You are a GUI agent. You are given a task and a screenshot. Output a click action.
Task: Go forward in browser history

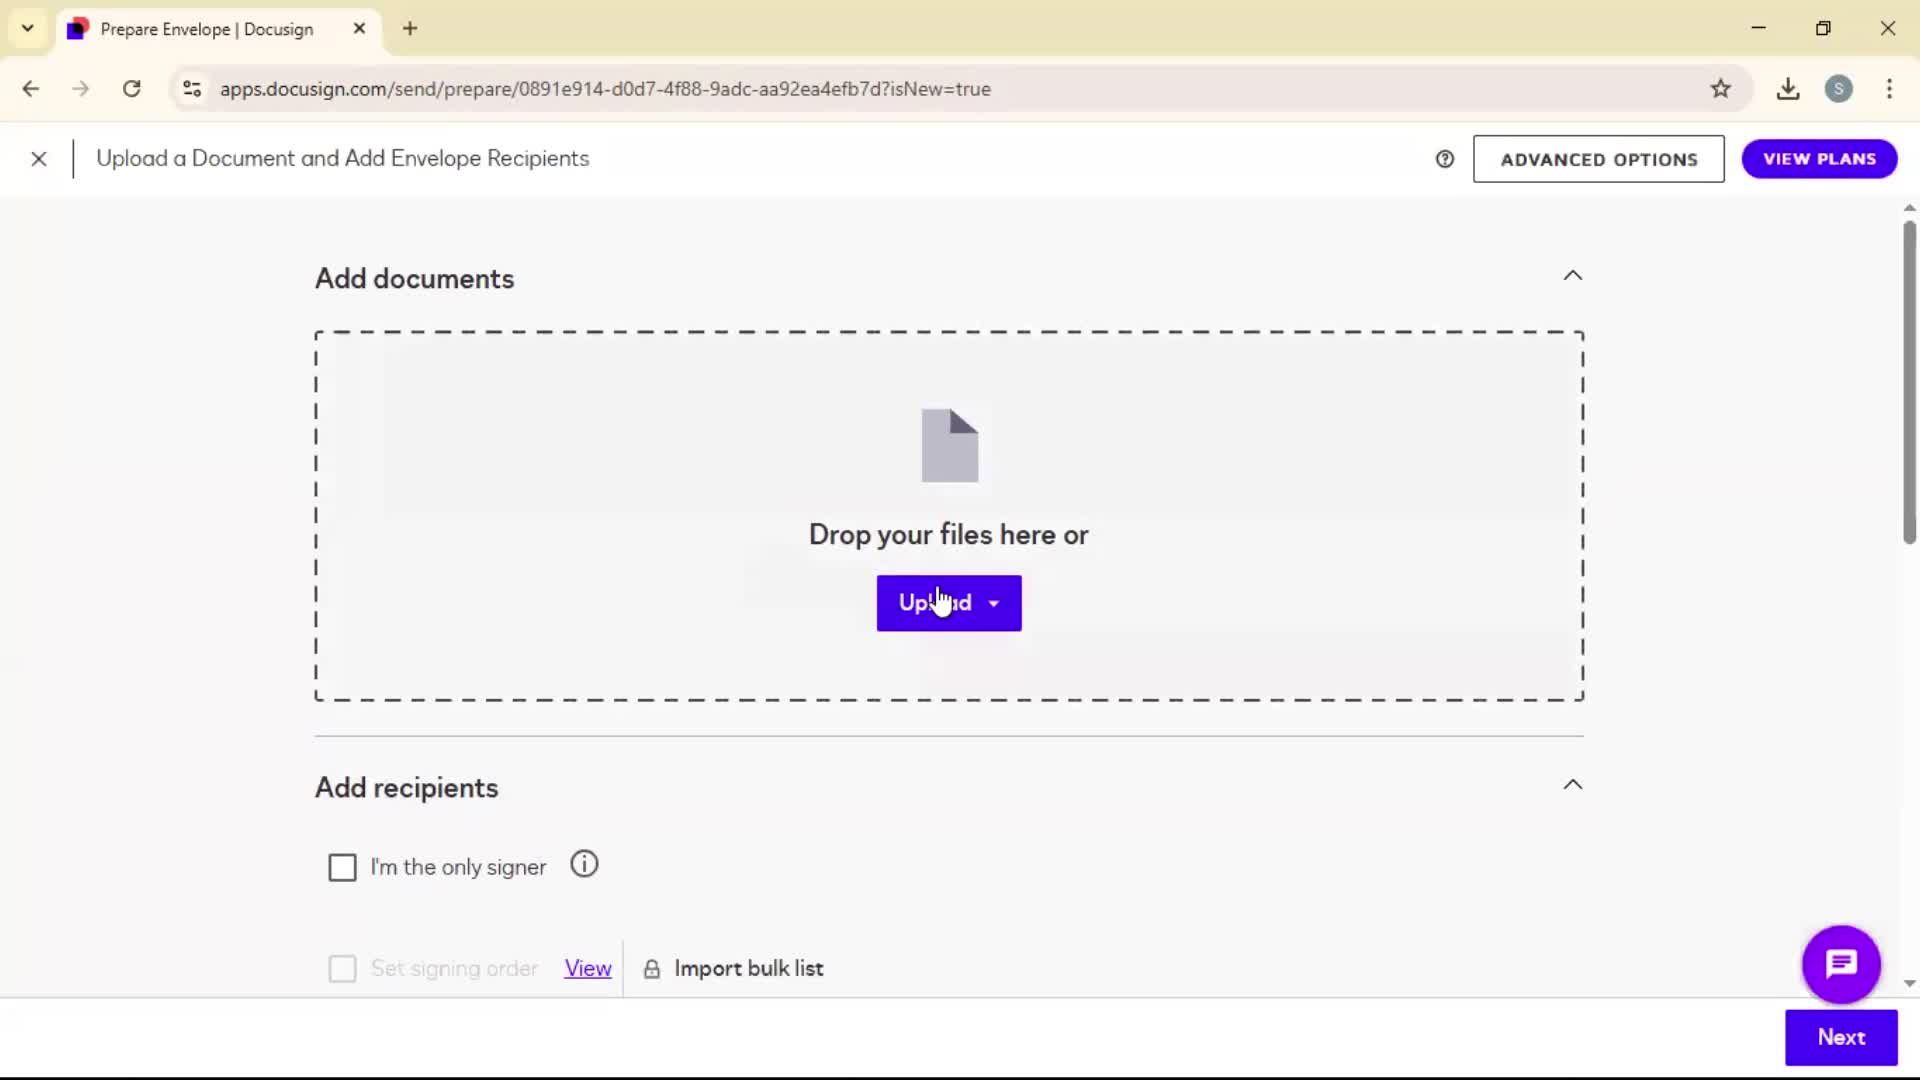tap(81, 89)
